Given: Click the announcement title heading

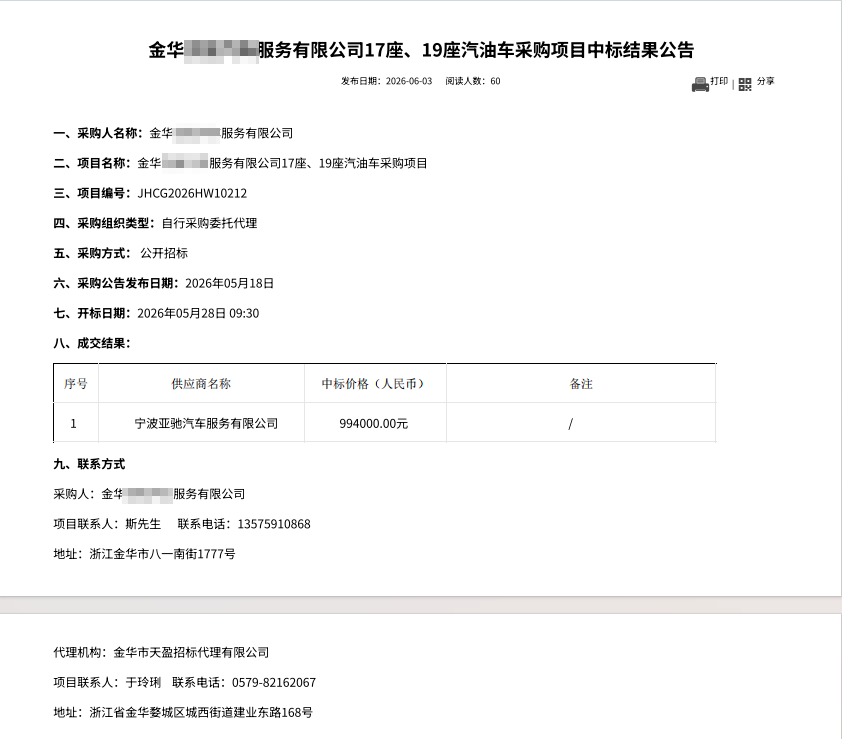Looking at the screenshot, I should [421, 50].
